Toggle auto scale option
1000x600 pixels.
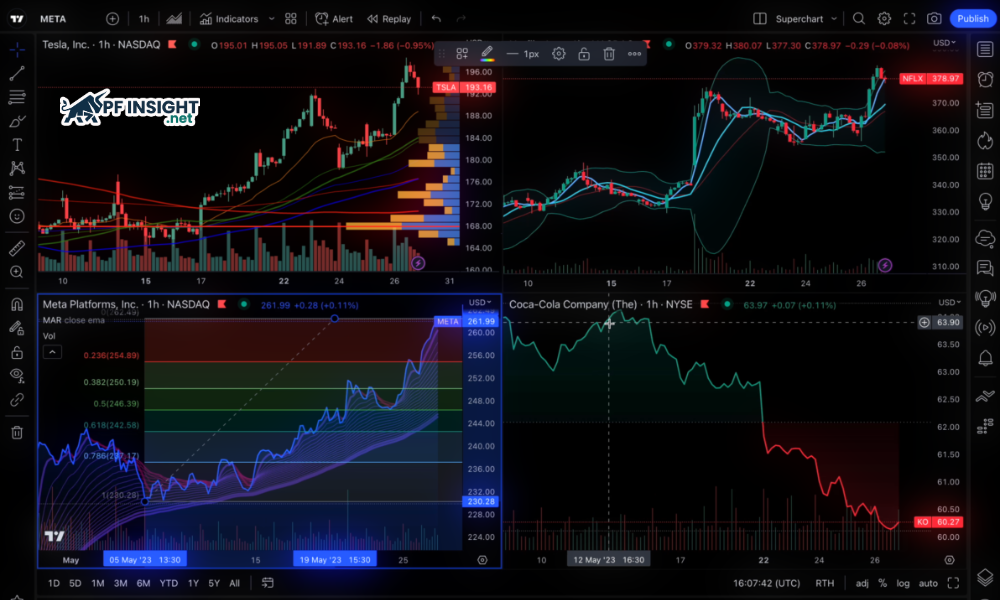click(x=928, y=583)
